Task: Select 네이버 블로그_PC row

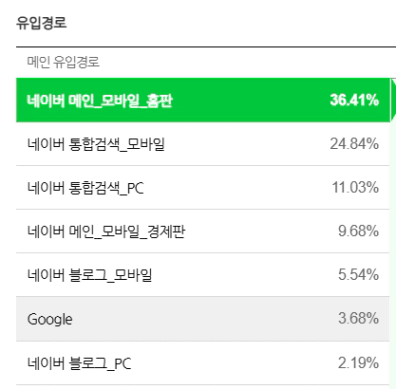Action: click(x=203, y=363)
